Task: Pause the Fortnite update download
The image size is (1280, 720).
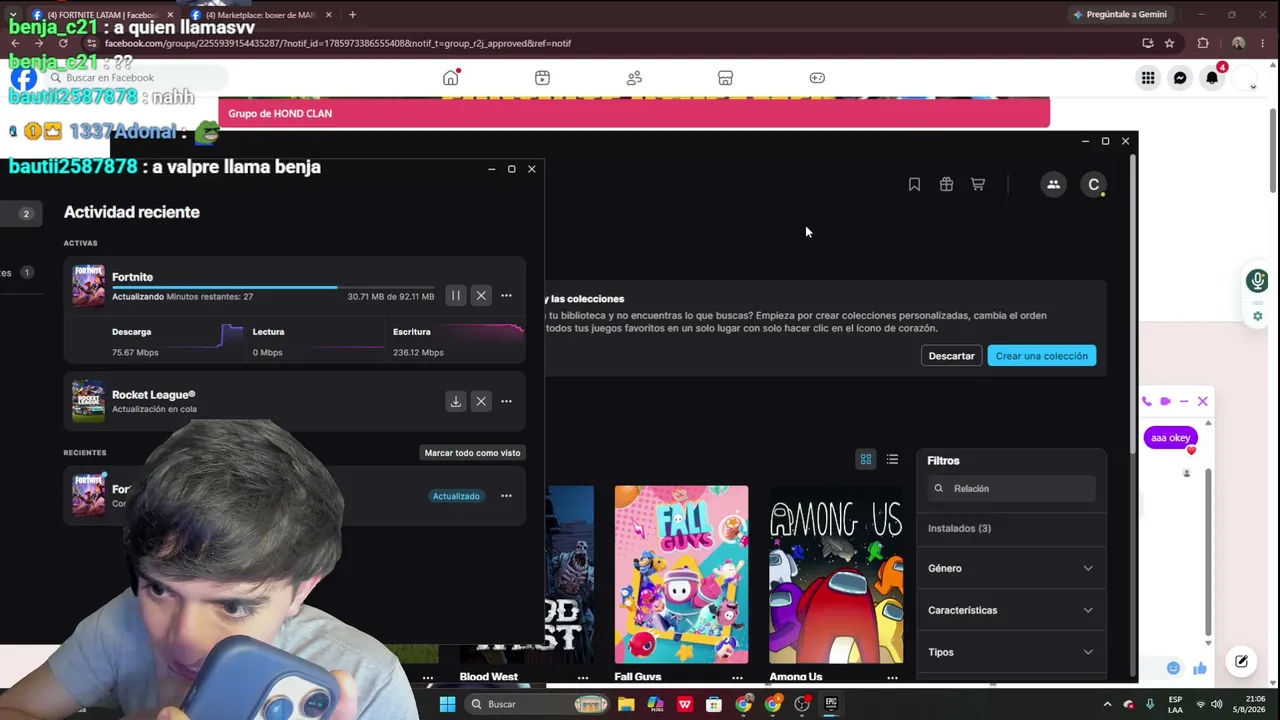Action: (455, 296)
